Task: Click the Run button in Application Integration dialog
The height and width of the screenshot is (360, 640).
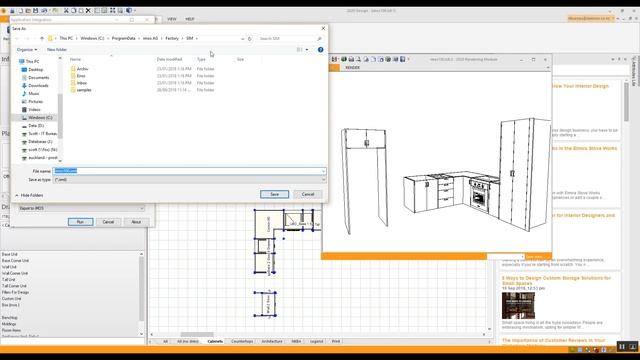Action: (x=80, y=222)
